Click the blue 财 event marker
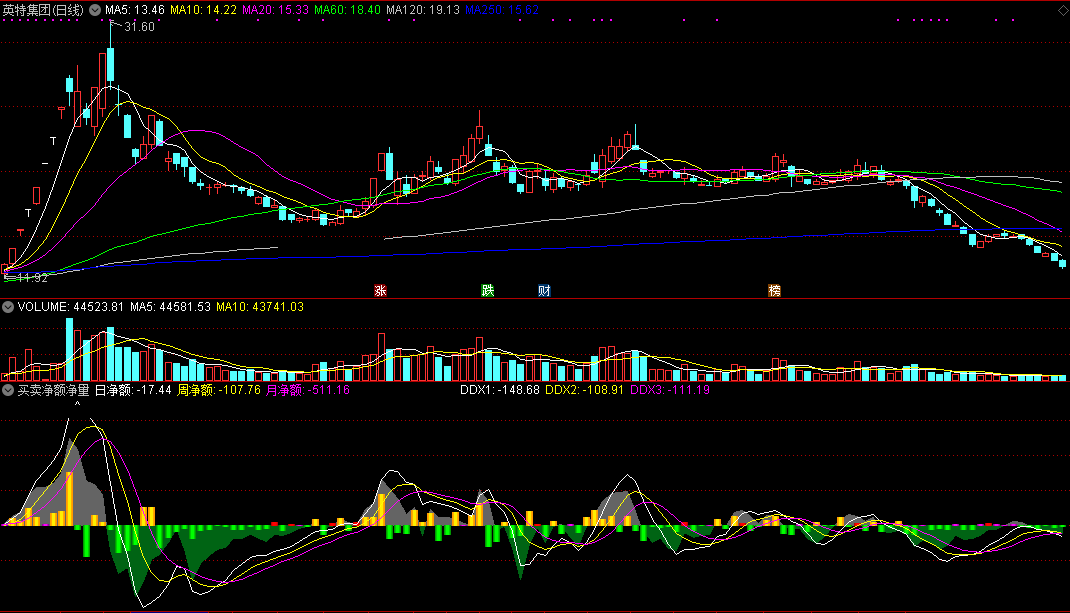Screen dimensions: 1070x613 (x=544, y=291)
